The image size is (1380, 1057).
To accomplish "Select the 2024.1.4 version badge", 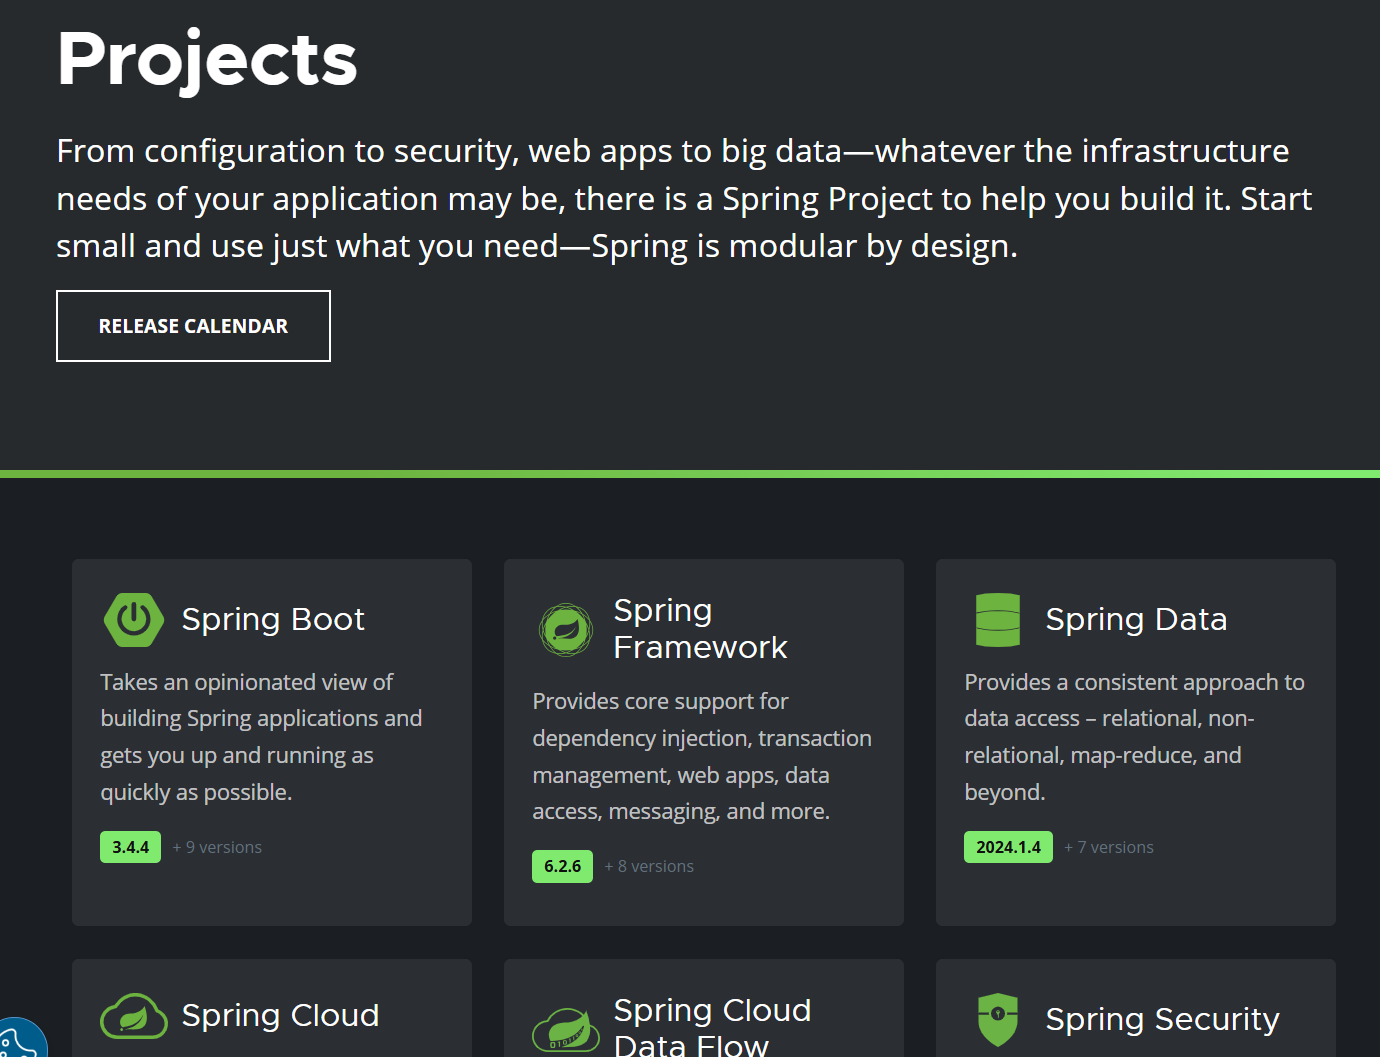I will tap(1008, 847).
